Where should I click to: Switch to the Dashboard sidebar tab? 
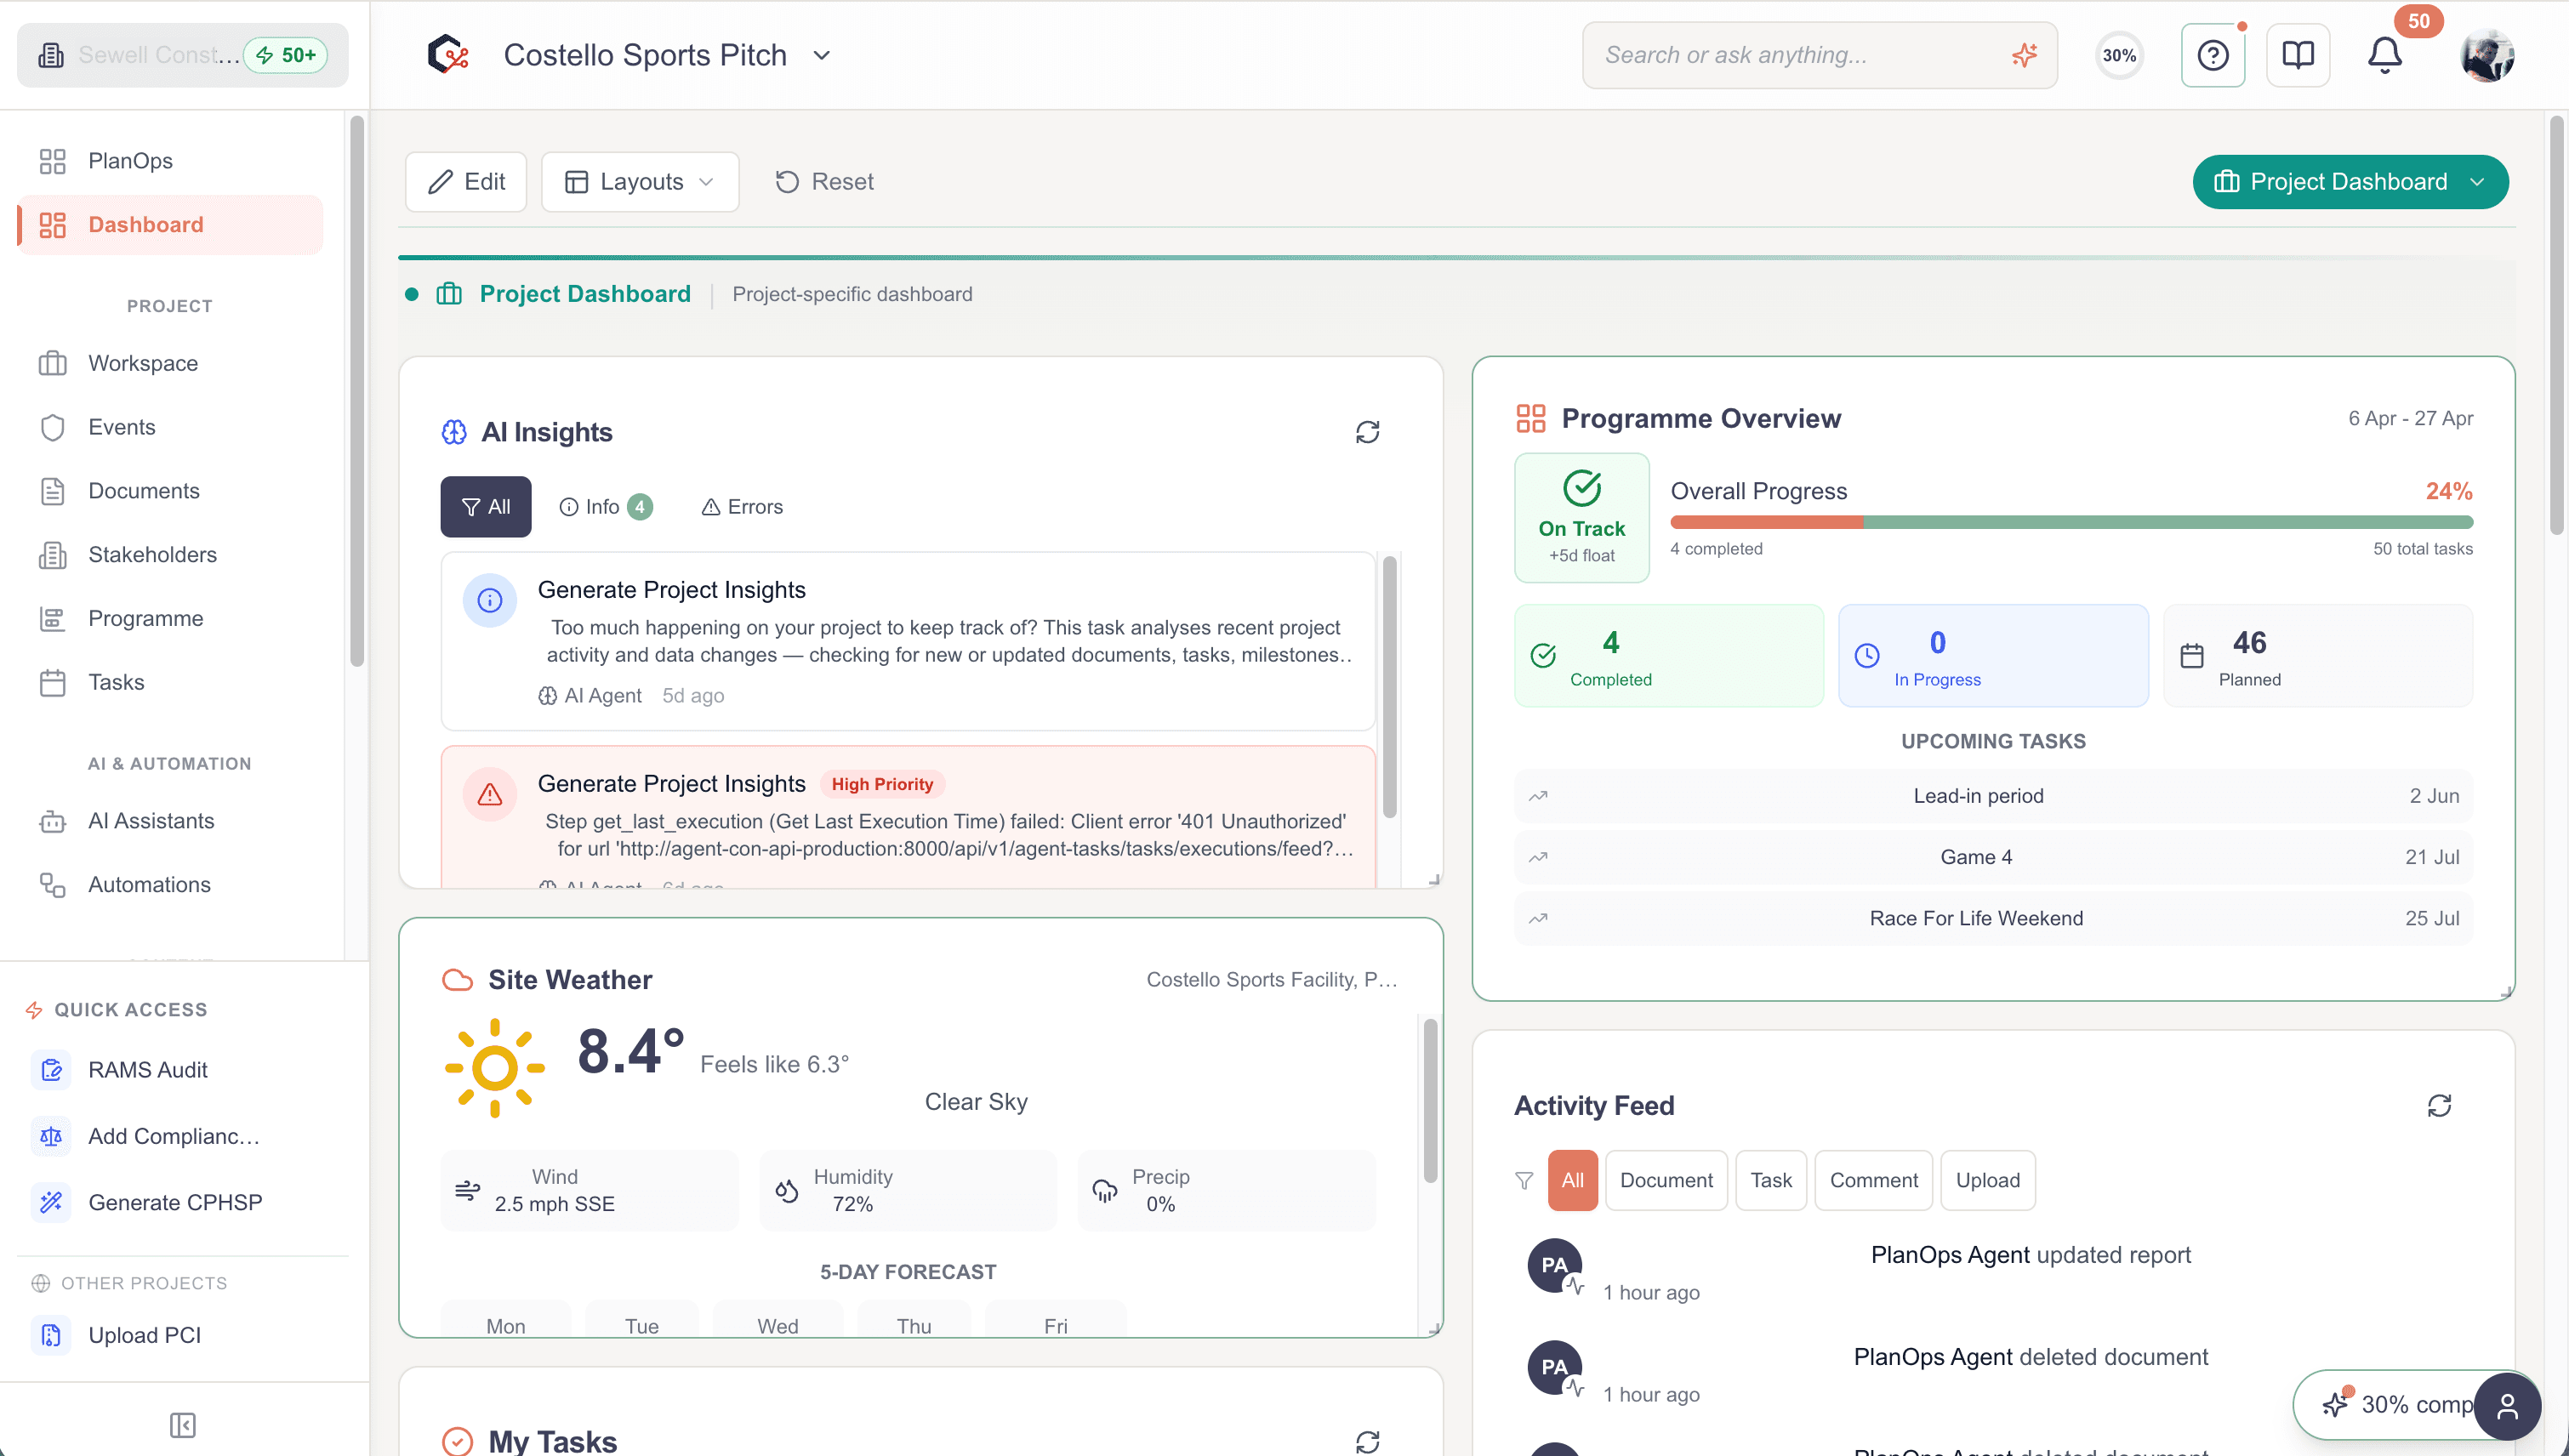pyautogui.click(x=145, y=224)
